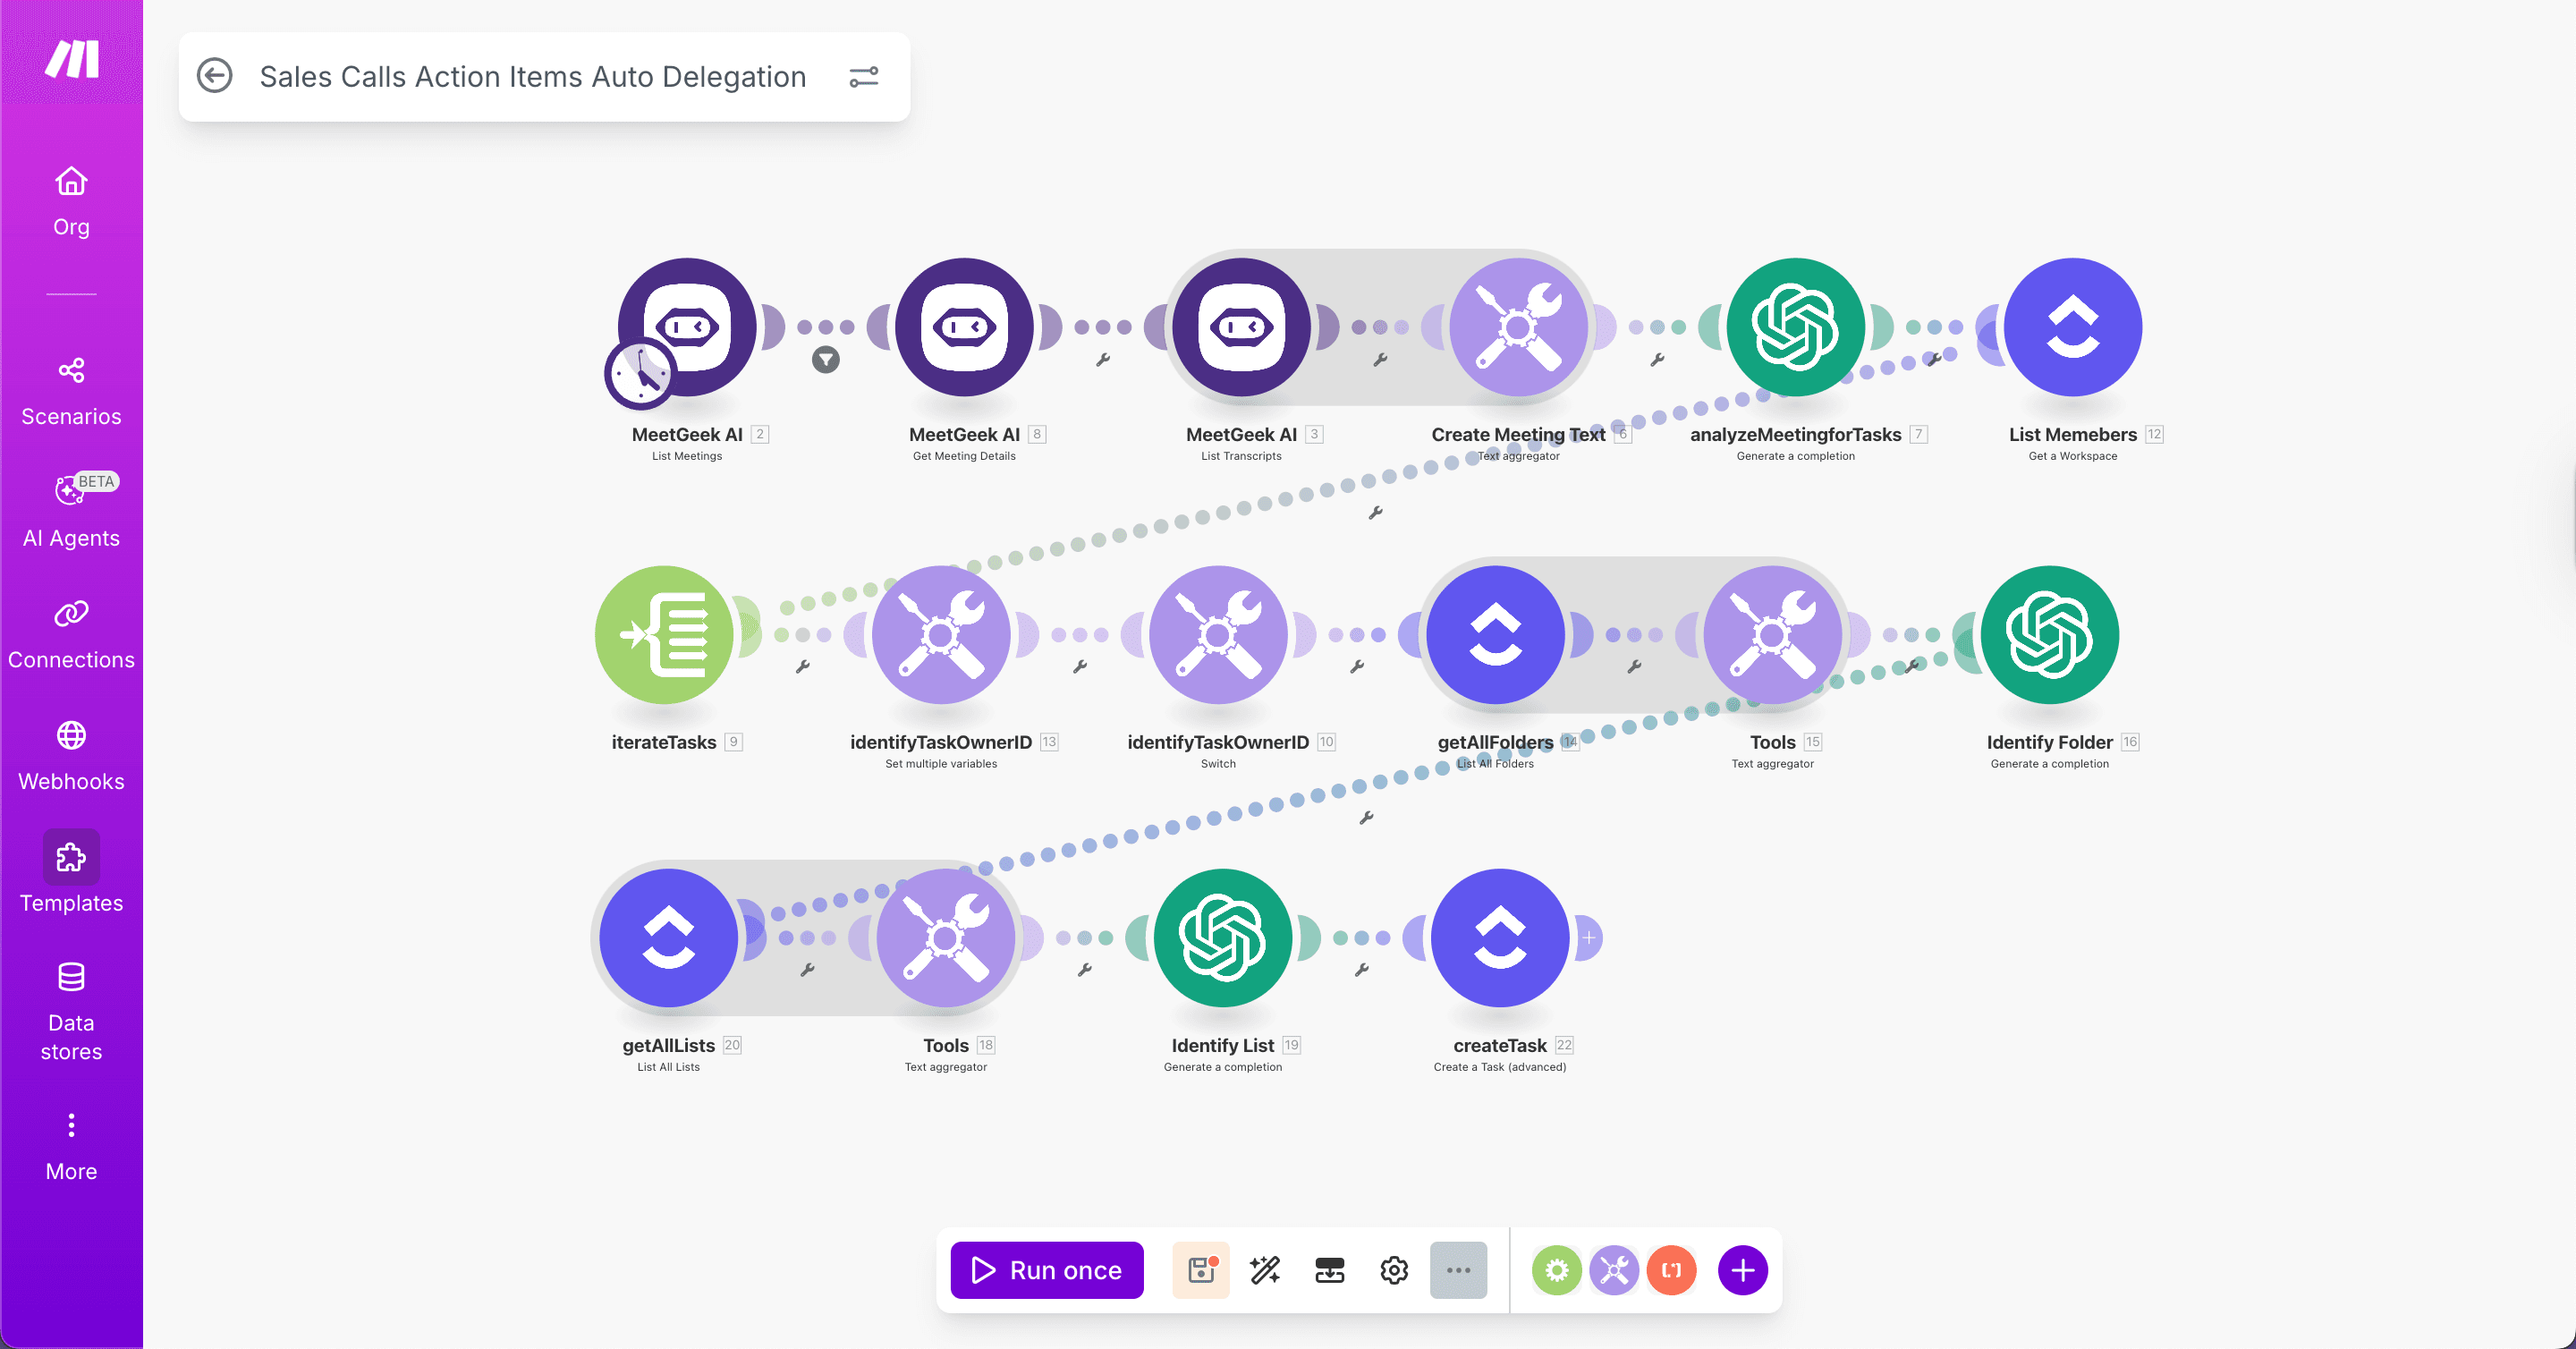Open the orange Text parser tools
Image resolution: width=2576 pixels, height=1349 pixels.
1671,1270
